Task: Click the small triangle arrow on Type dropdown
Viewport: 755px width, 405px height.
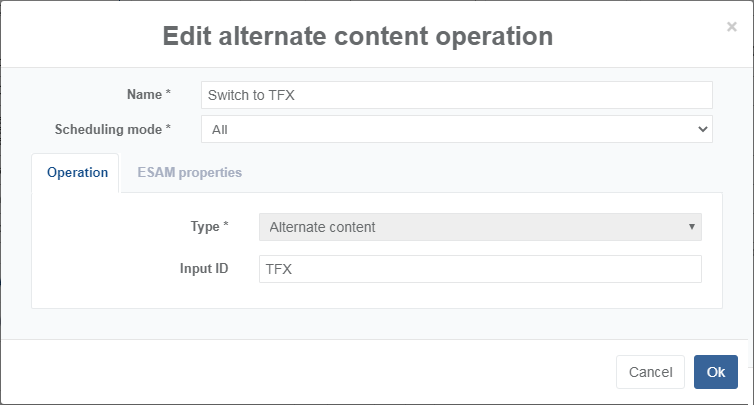Action: click(691, 227)
